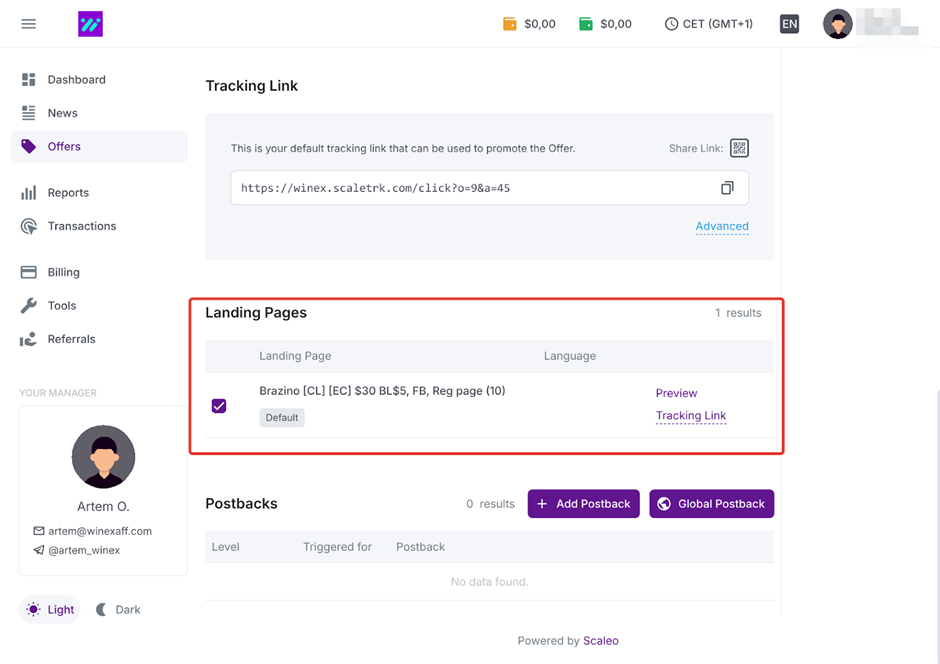Click the Global Postback button

(x=711, y=504)
